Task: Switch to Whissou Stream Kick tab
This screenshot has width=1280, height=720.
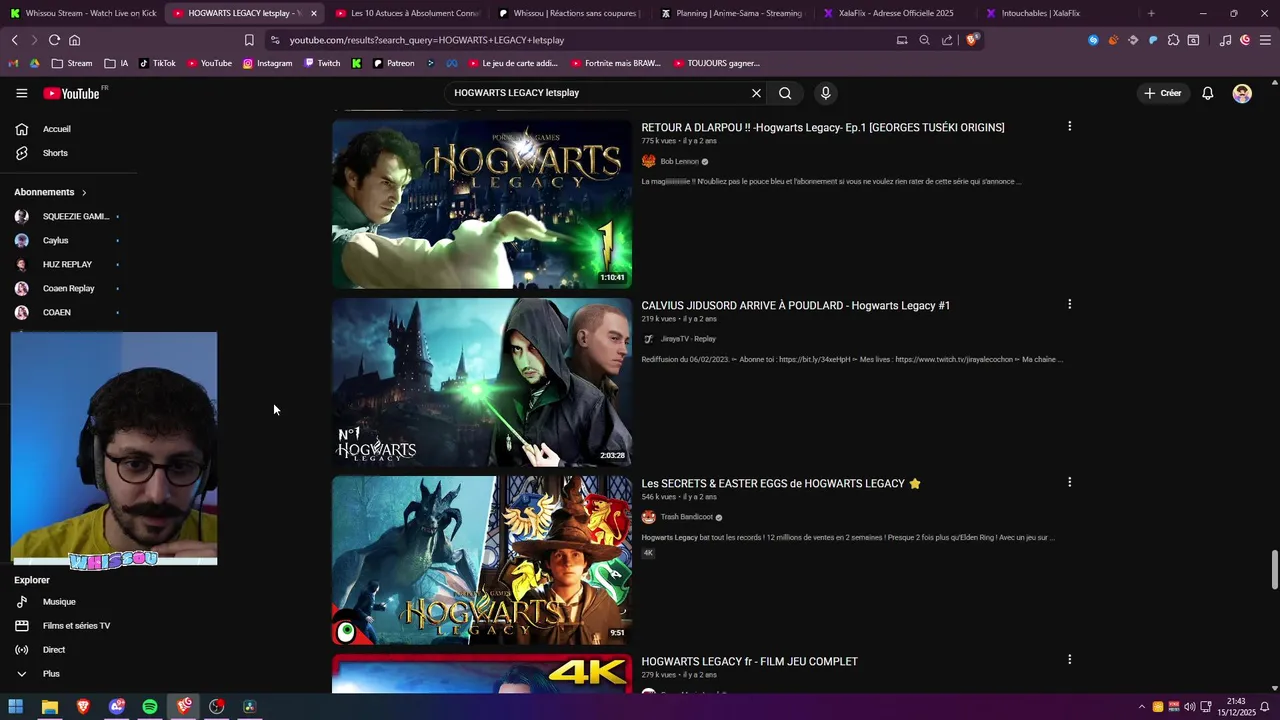Action: tap(83, 13)
